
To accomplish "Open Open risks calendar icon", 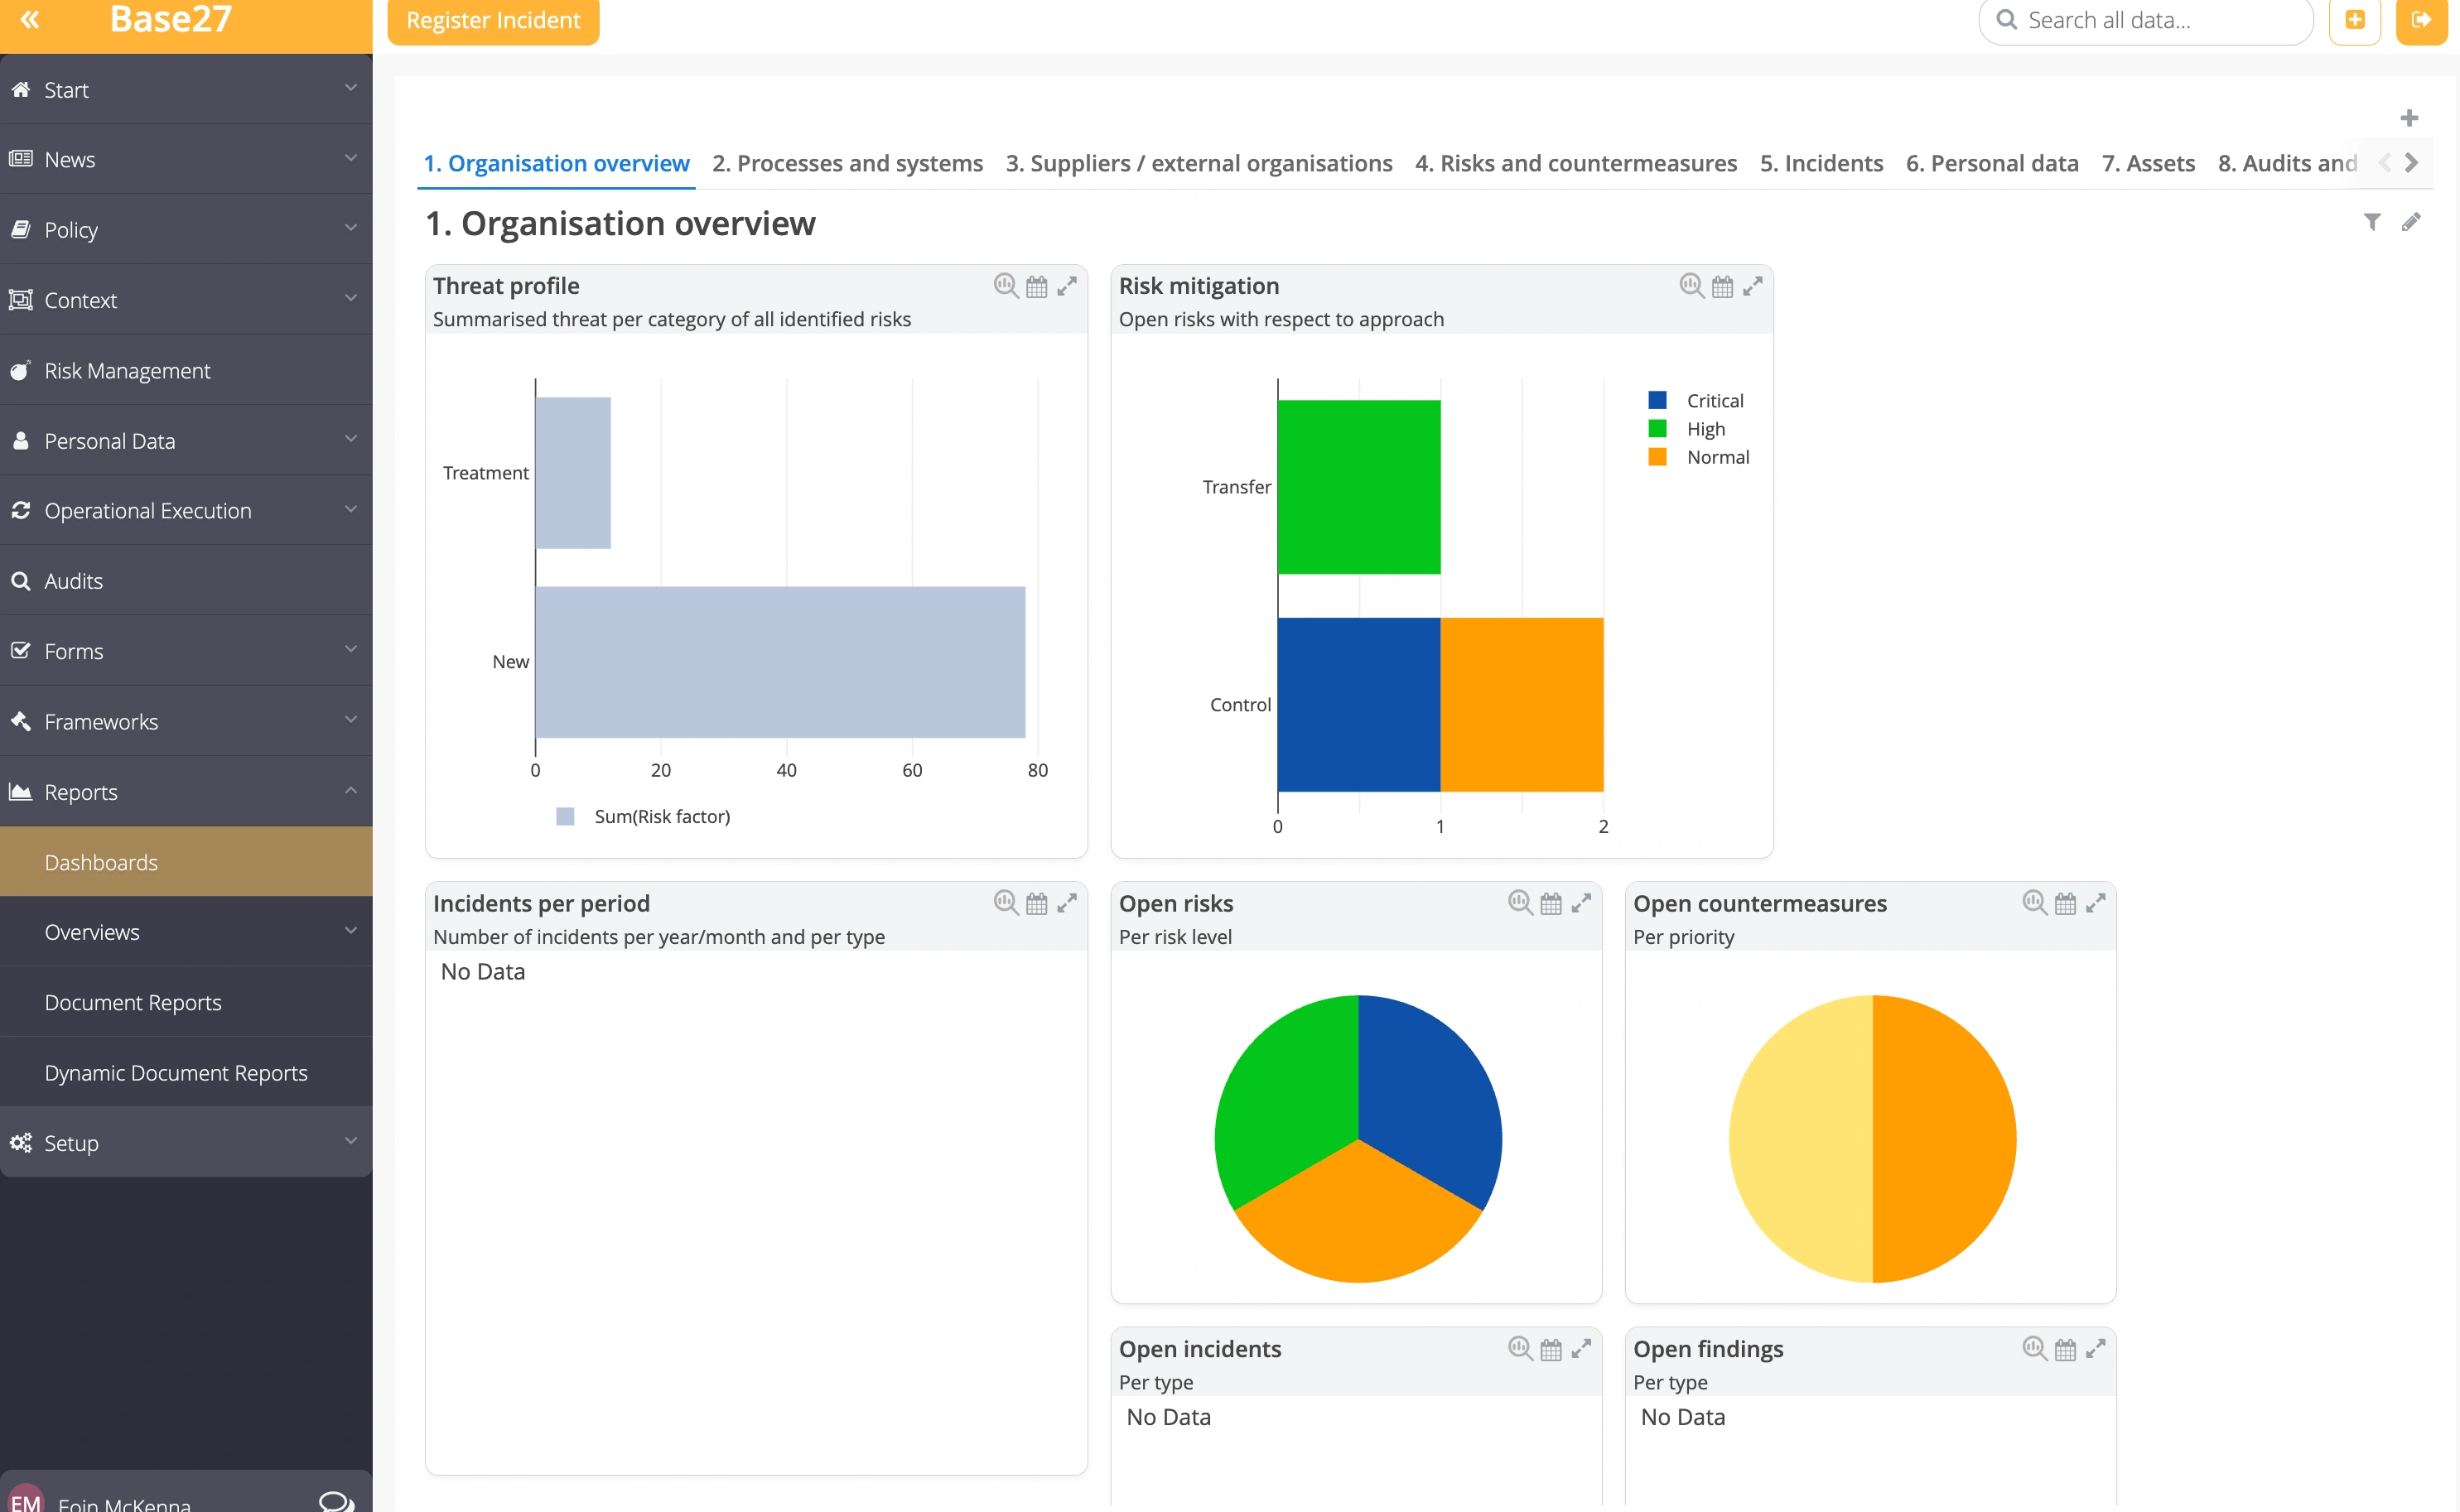I will (x=1551, y=903).
